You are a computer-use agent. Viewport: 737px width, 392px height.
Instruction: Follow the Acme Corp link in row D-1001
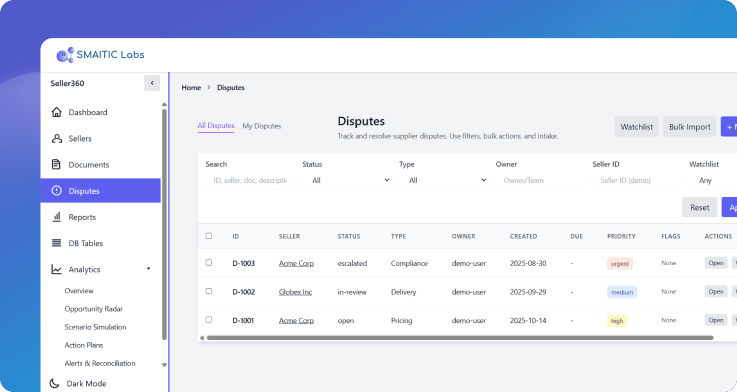[296, 321]
